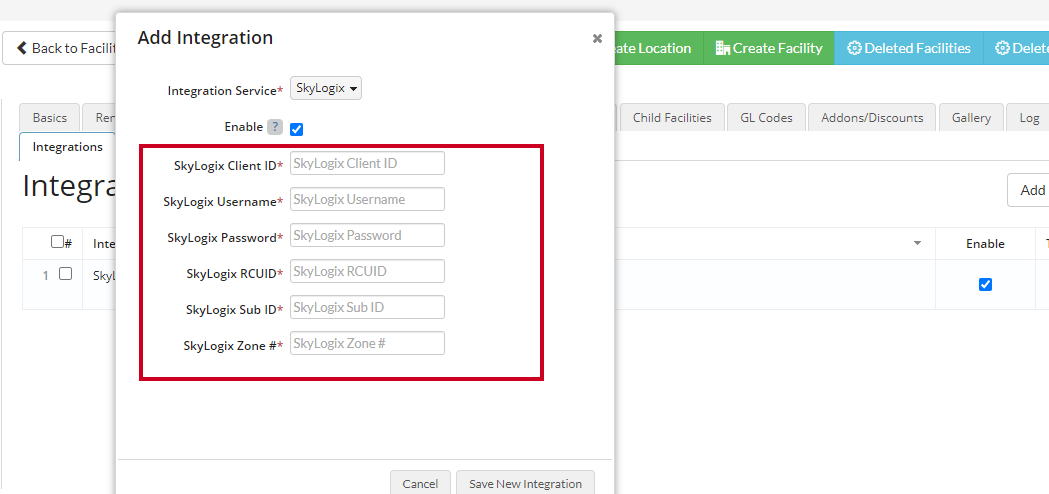Click the Add button beside Integrations heading
Screen dimensions: 1049x494
pos(1029,190)
